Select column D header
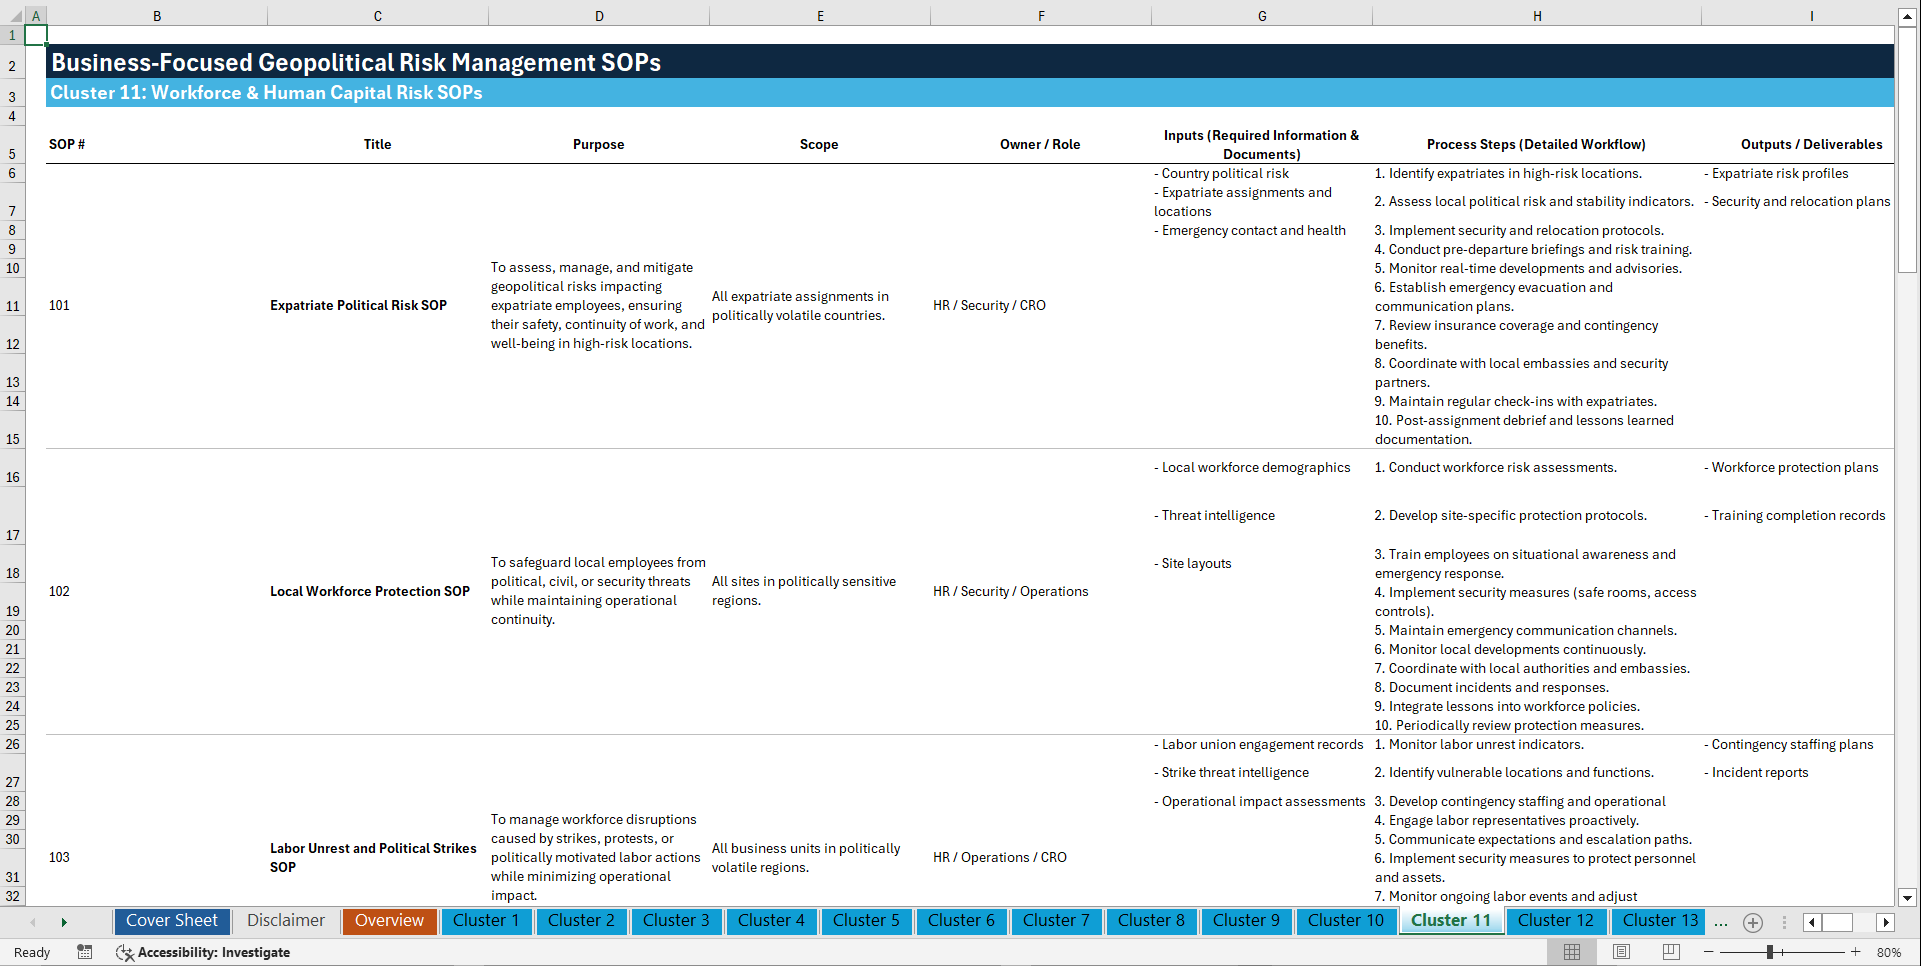1921x966 pixels. (598, 15)
